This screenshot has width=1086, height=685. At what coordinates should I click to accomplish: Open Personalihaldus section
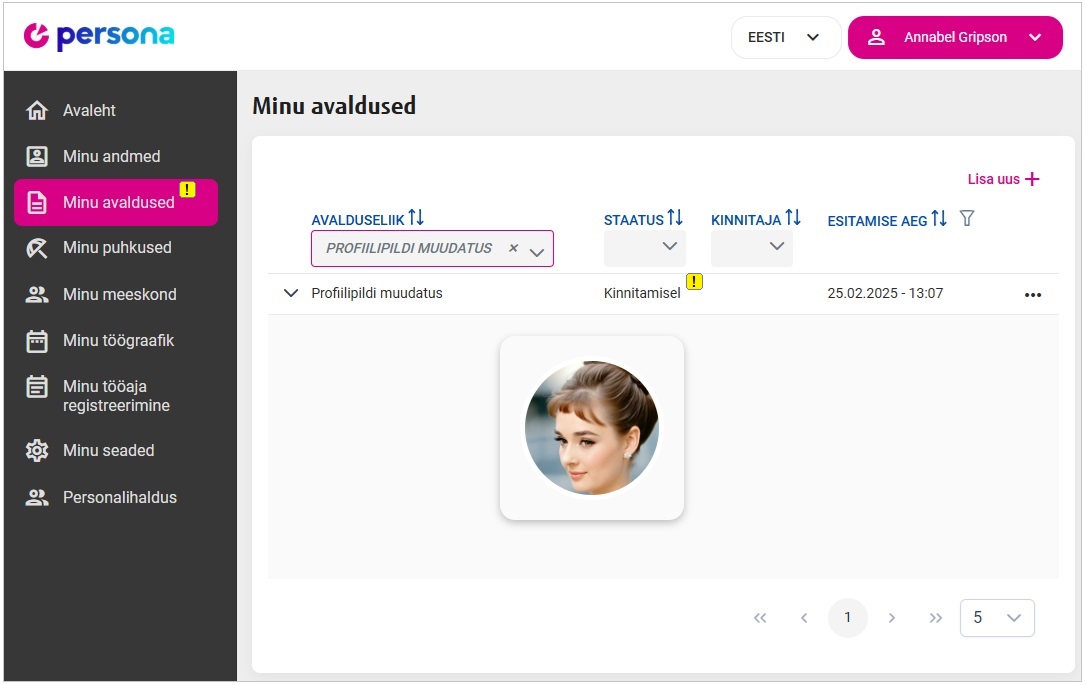120,497
